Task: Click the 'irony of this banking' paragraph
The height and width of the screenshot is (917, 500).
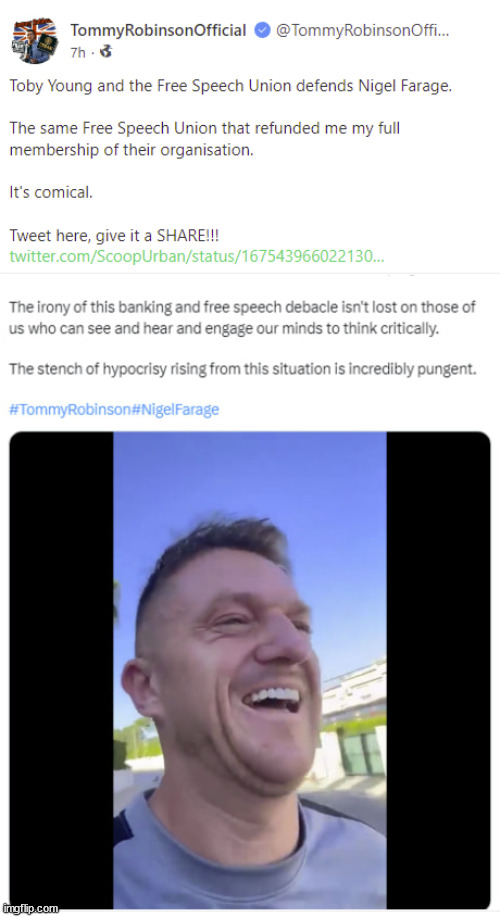Action: [242, 318]
